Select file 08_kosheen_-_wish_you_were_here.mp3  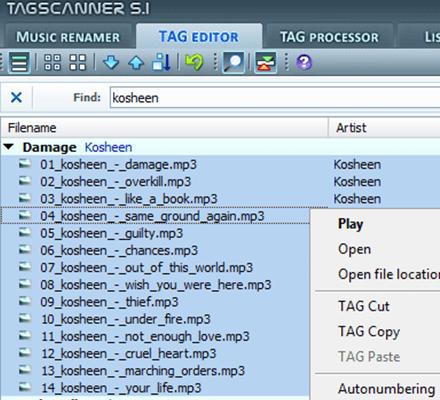156,285
